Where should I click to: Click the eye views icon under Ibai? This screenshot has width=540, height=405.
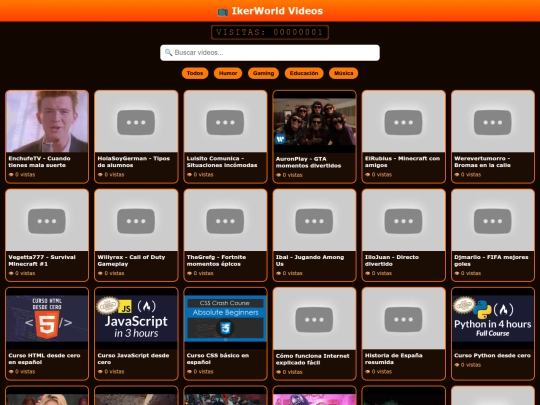pos(278,273)
